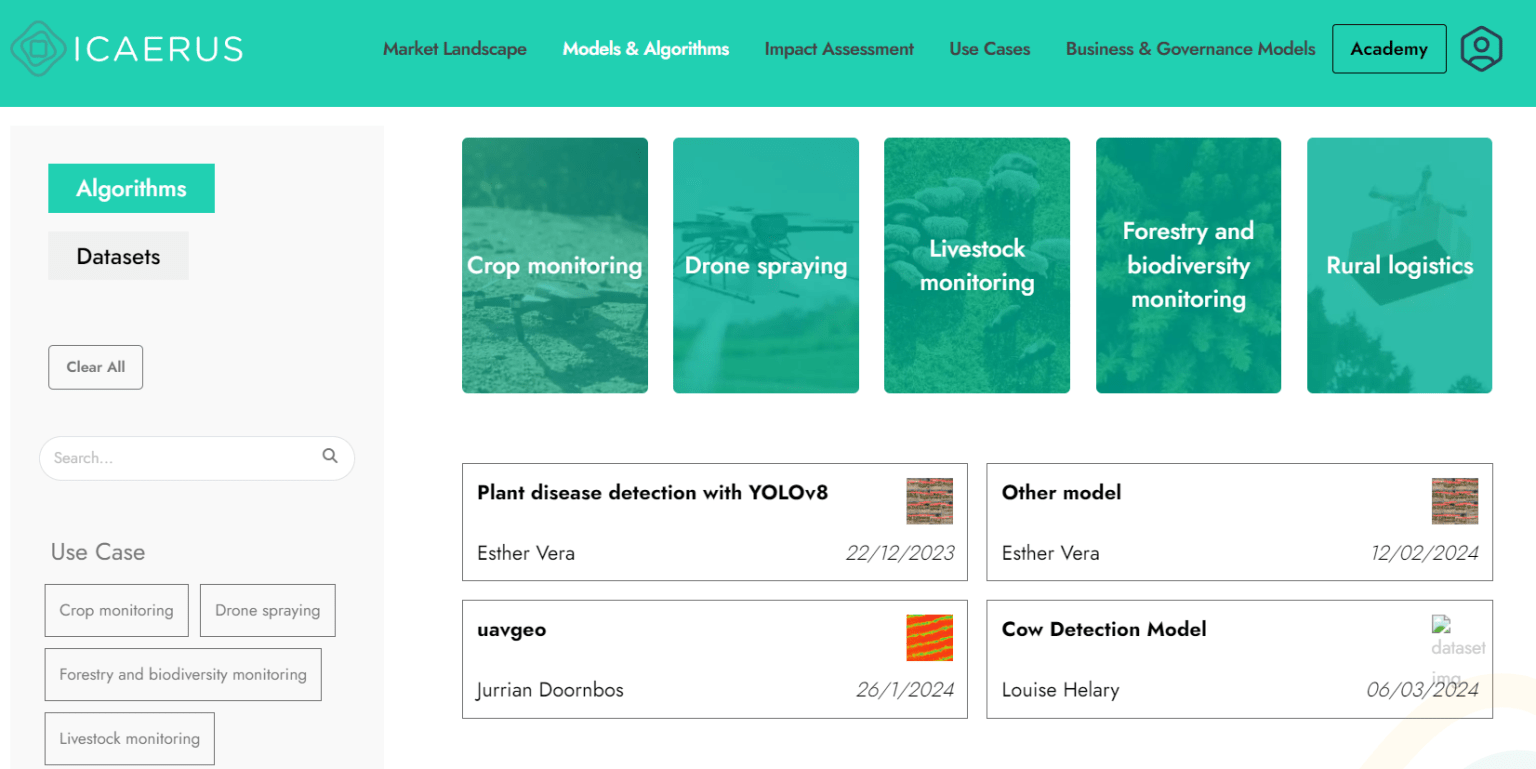1536x769 pixels.
Task: Open the Rural logistics category card
Action: tap(1400, 265)
